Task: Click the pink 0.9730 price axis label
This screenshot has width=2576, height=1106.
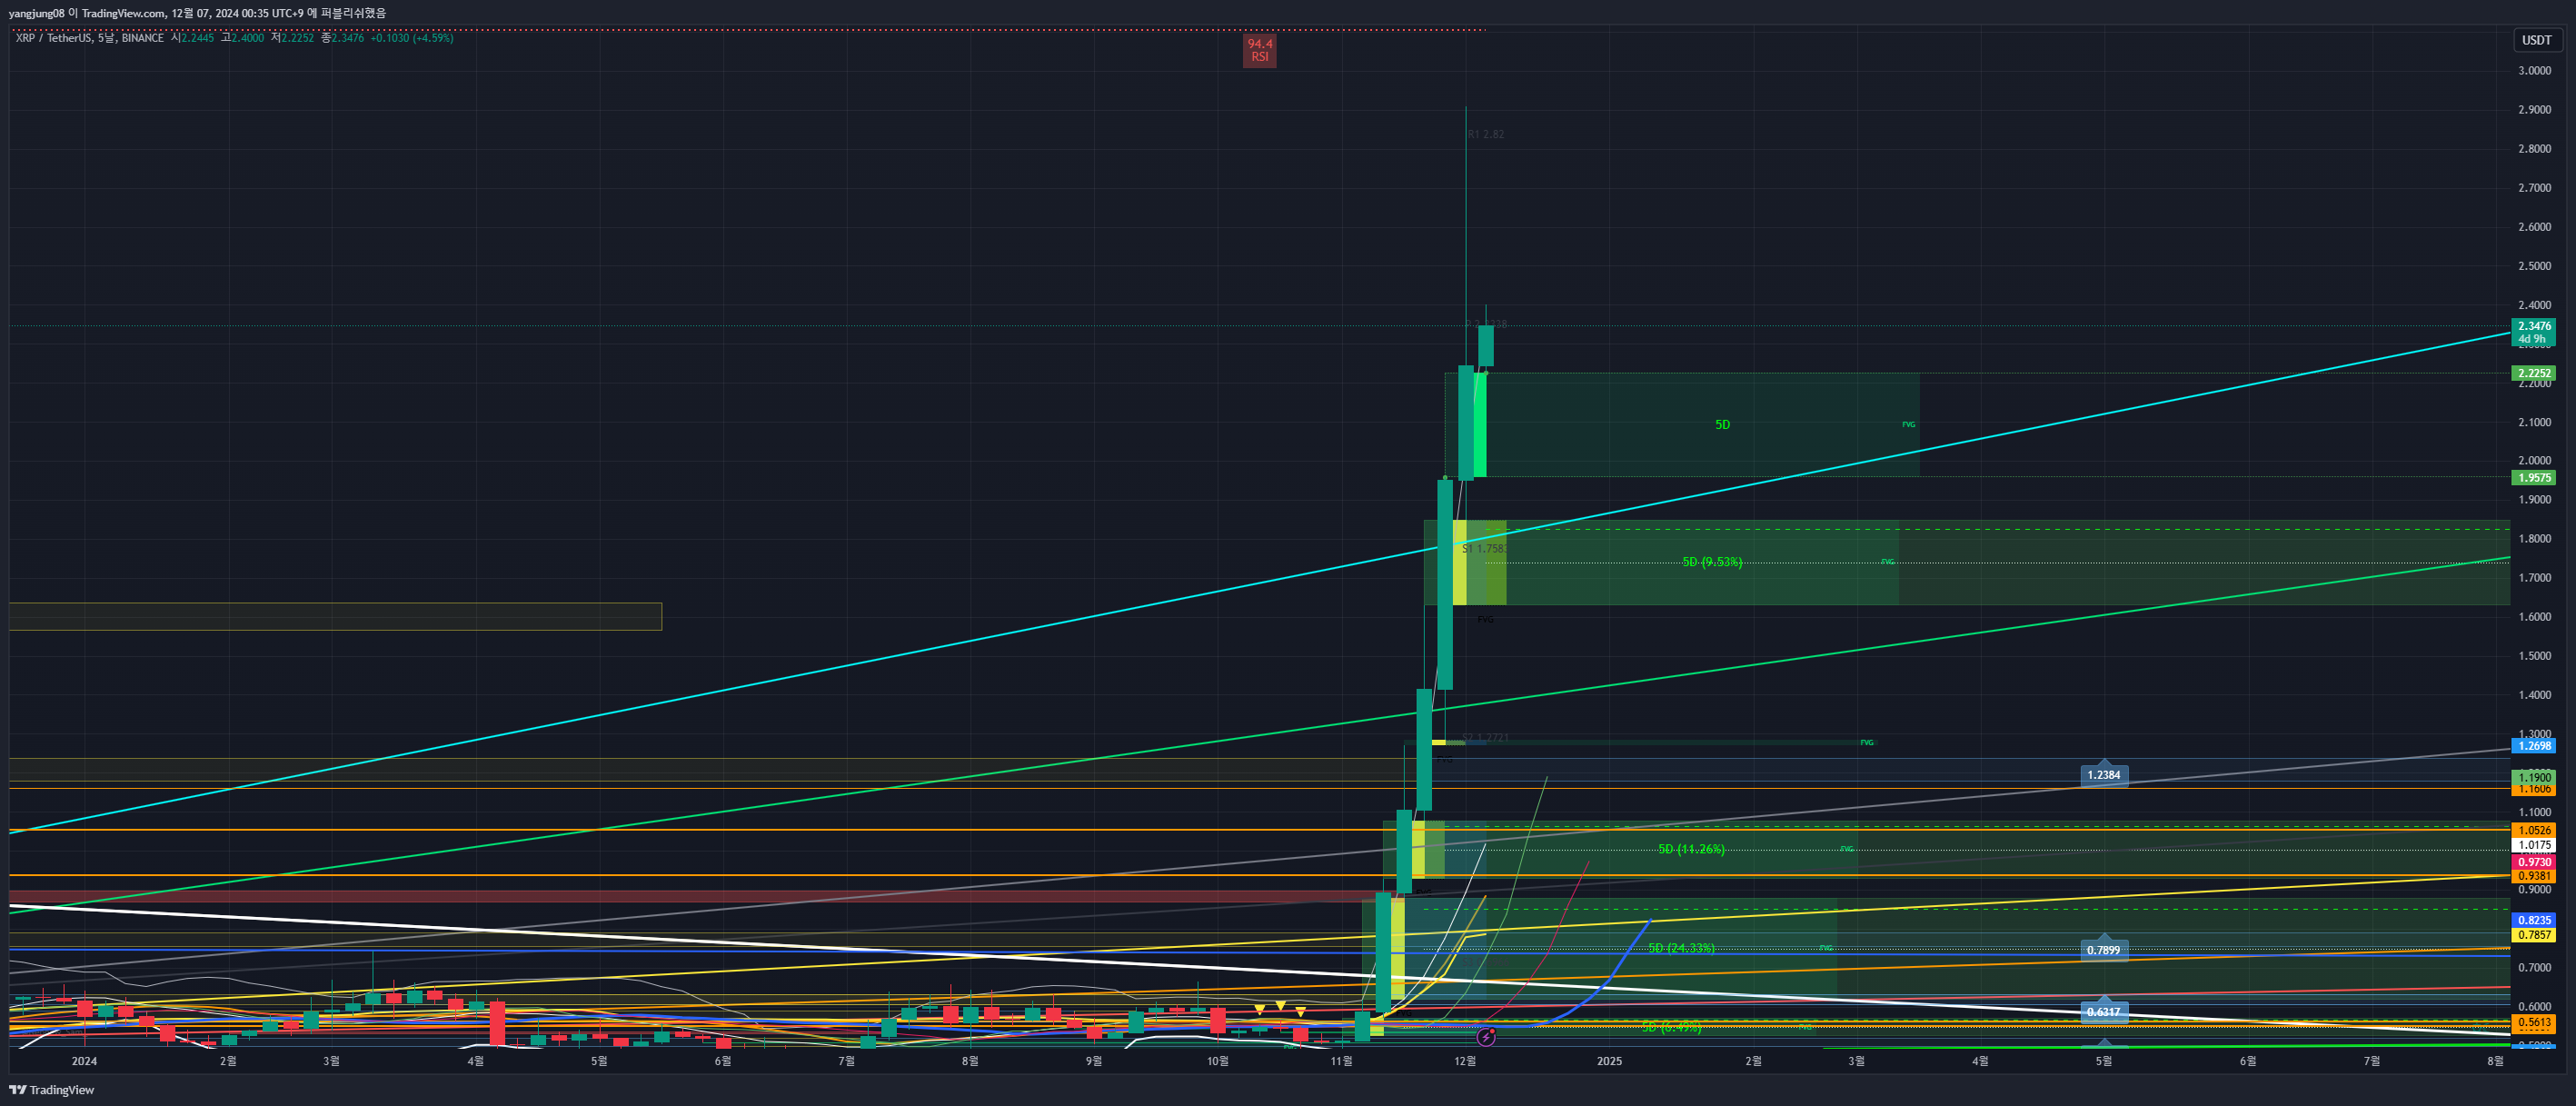Action: [2533, 862]
